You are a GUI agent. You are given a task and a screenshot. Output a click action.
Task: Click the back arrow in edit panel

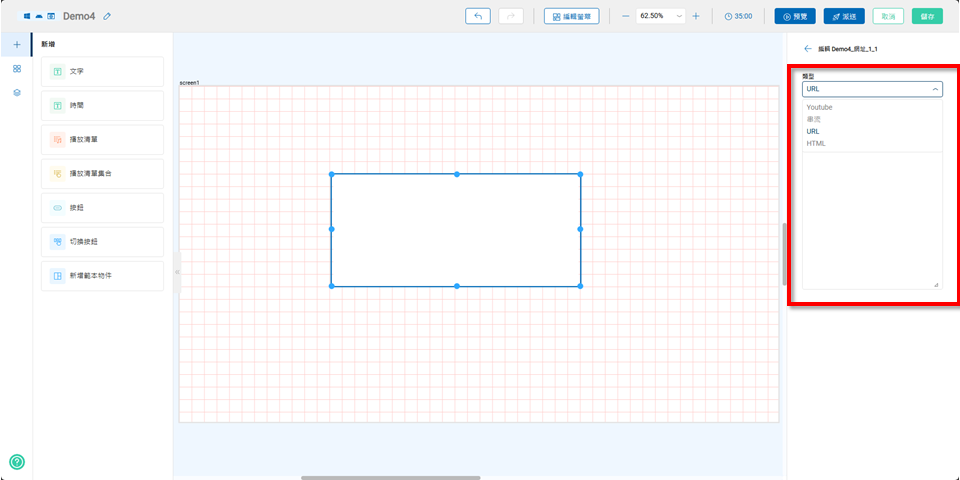(807, 48)
